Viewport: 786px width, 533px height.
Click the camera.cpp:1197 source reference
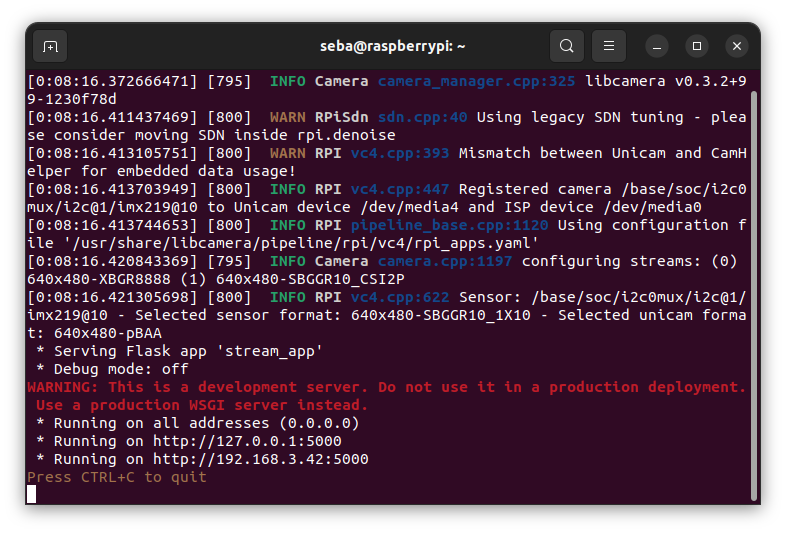coord(445,262)
